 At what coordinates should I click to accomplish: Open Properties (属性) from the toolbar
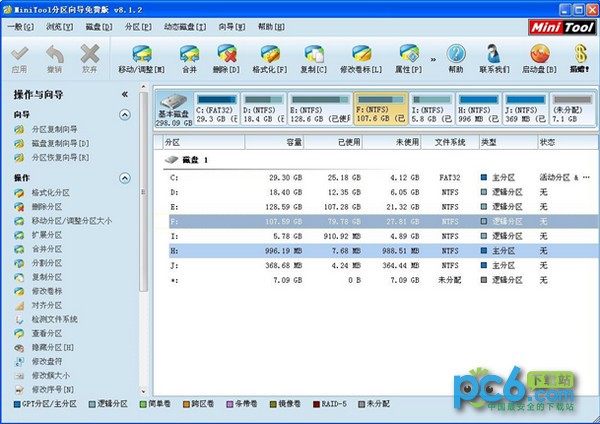coord(409,54)
